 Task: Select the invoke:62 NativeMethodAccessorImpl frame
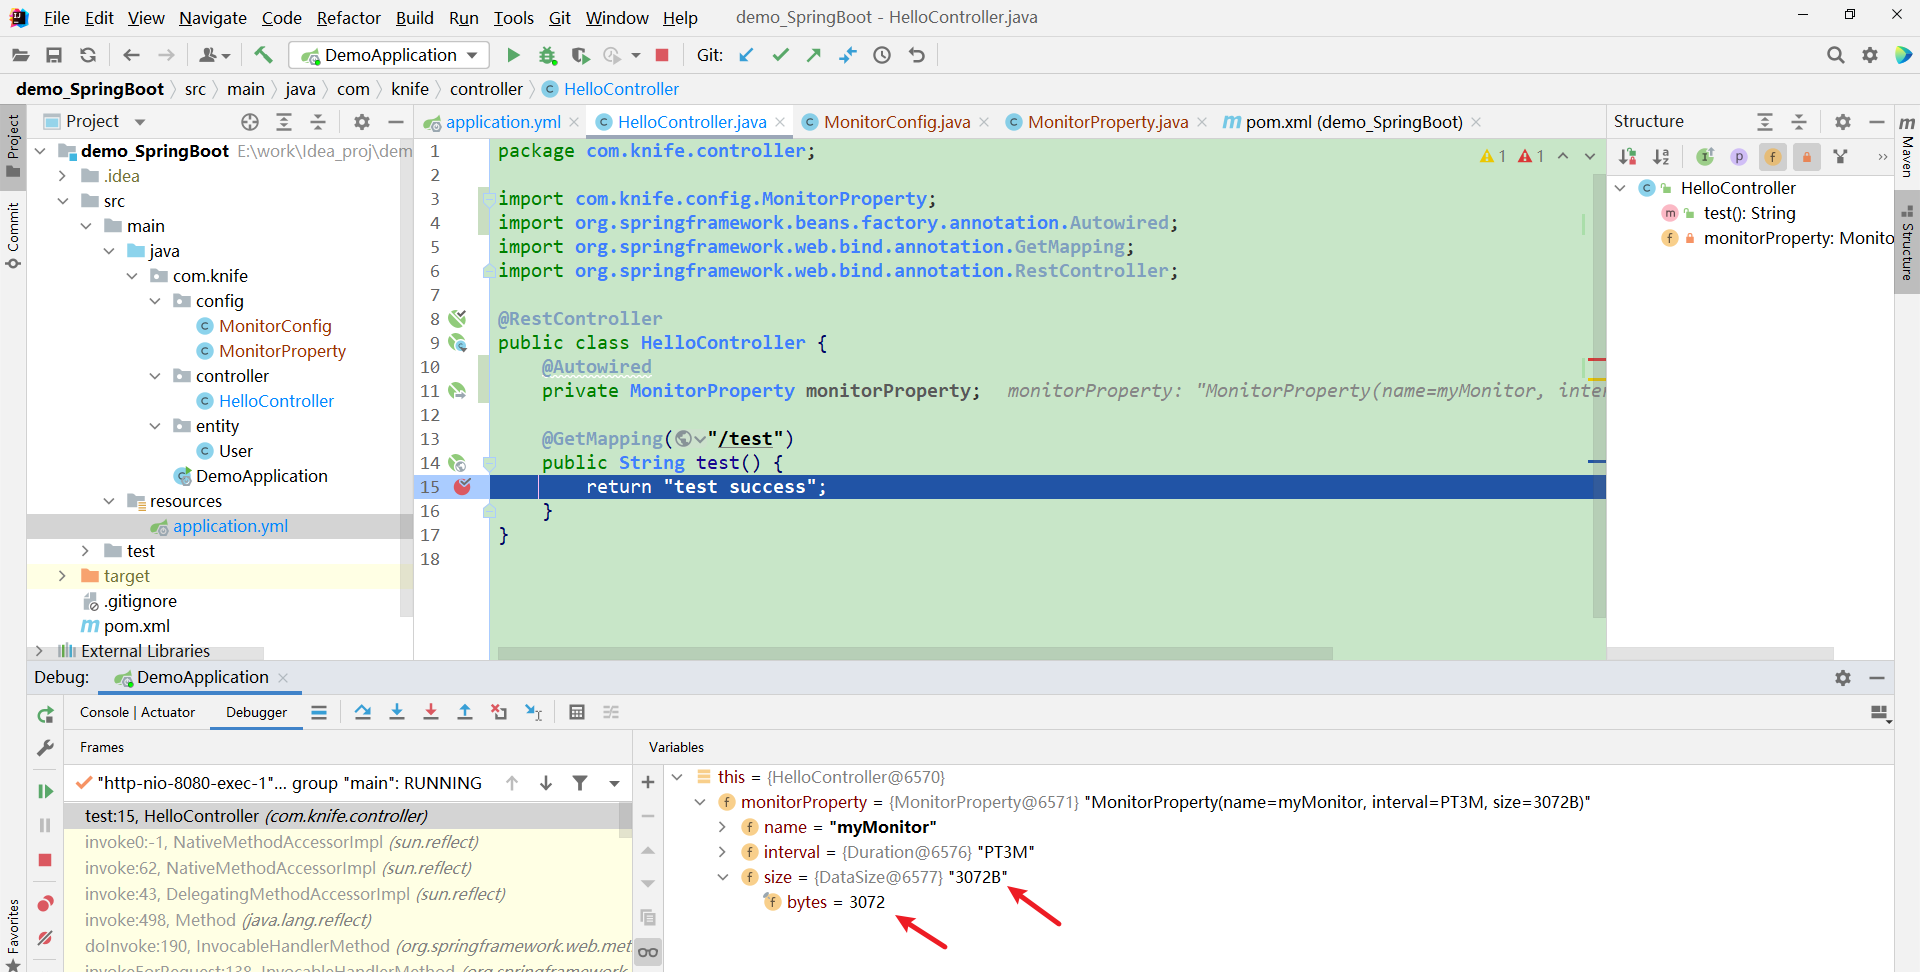click(x=278, y=868)
